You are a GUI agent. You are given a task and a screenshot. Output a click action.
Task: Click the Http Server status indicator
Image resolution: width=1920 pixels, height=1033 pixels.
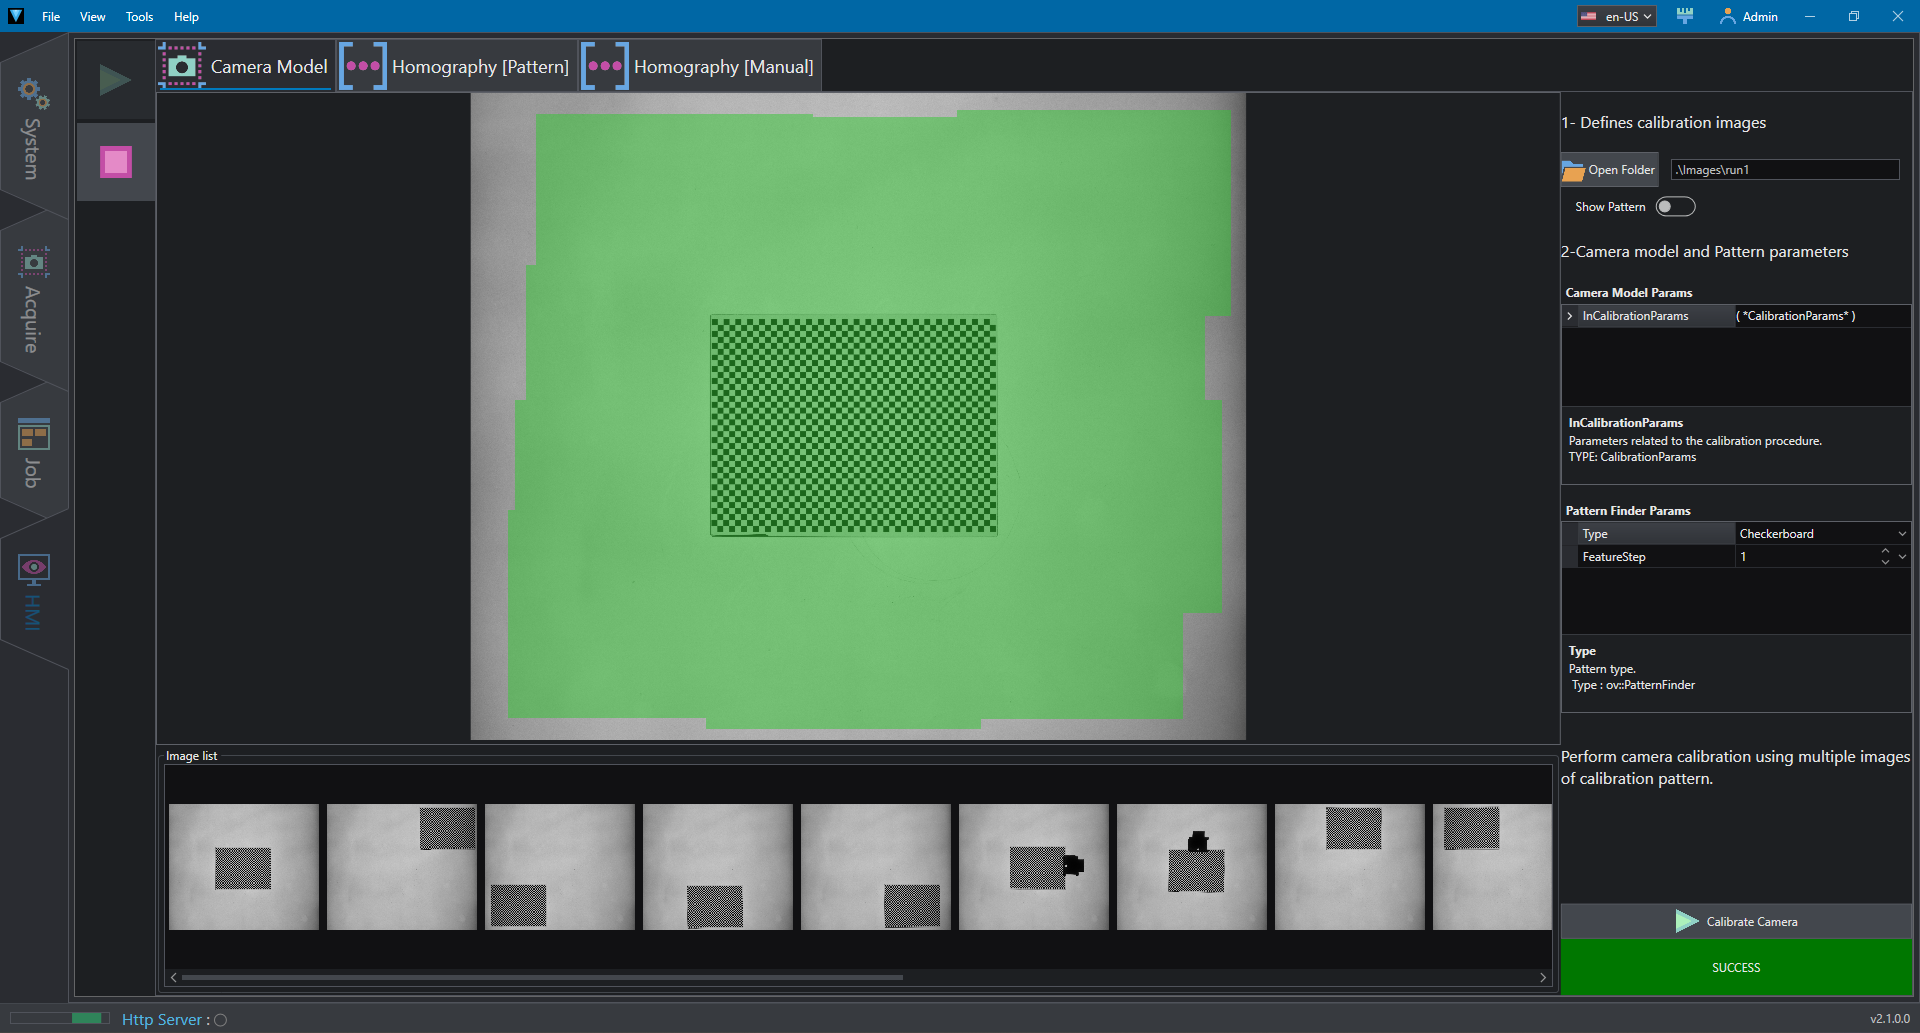pyautogui.click(x=221, y=1020)
